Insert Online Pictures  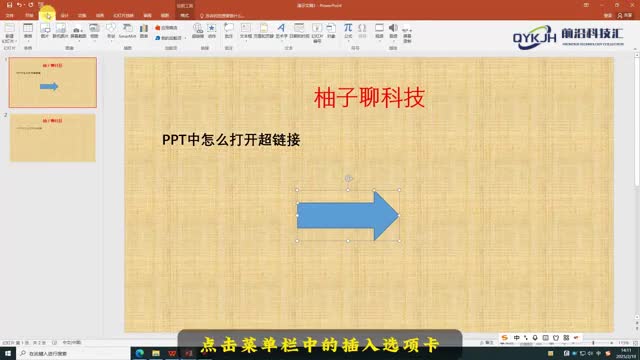60,31
